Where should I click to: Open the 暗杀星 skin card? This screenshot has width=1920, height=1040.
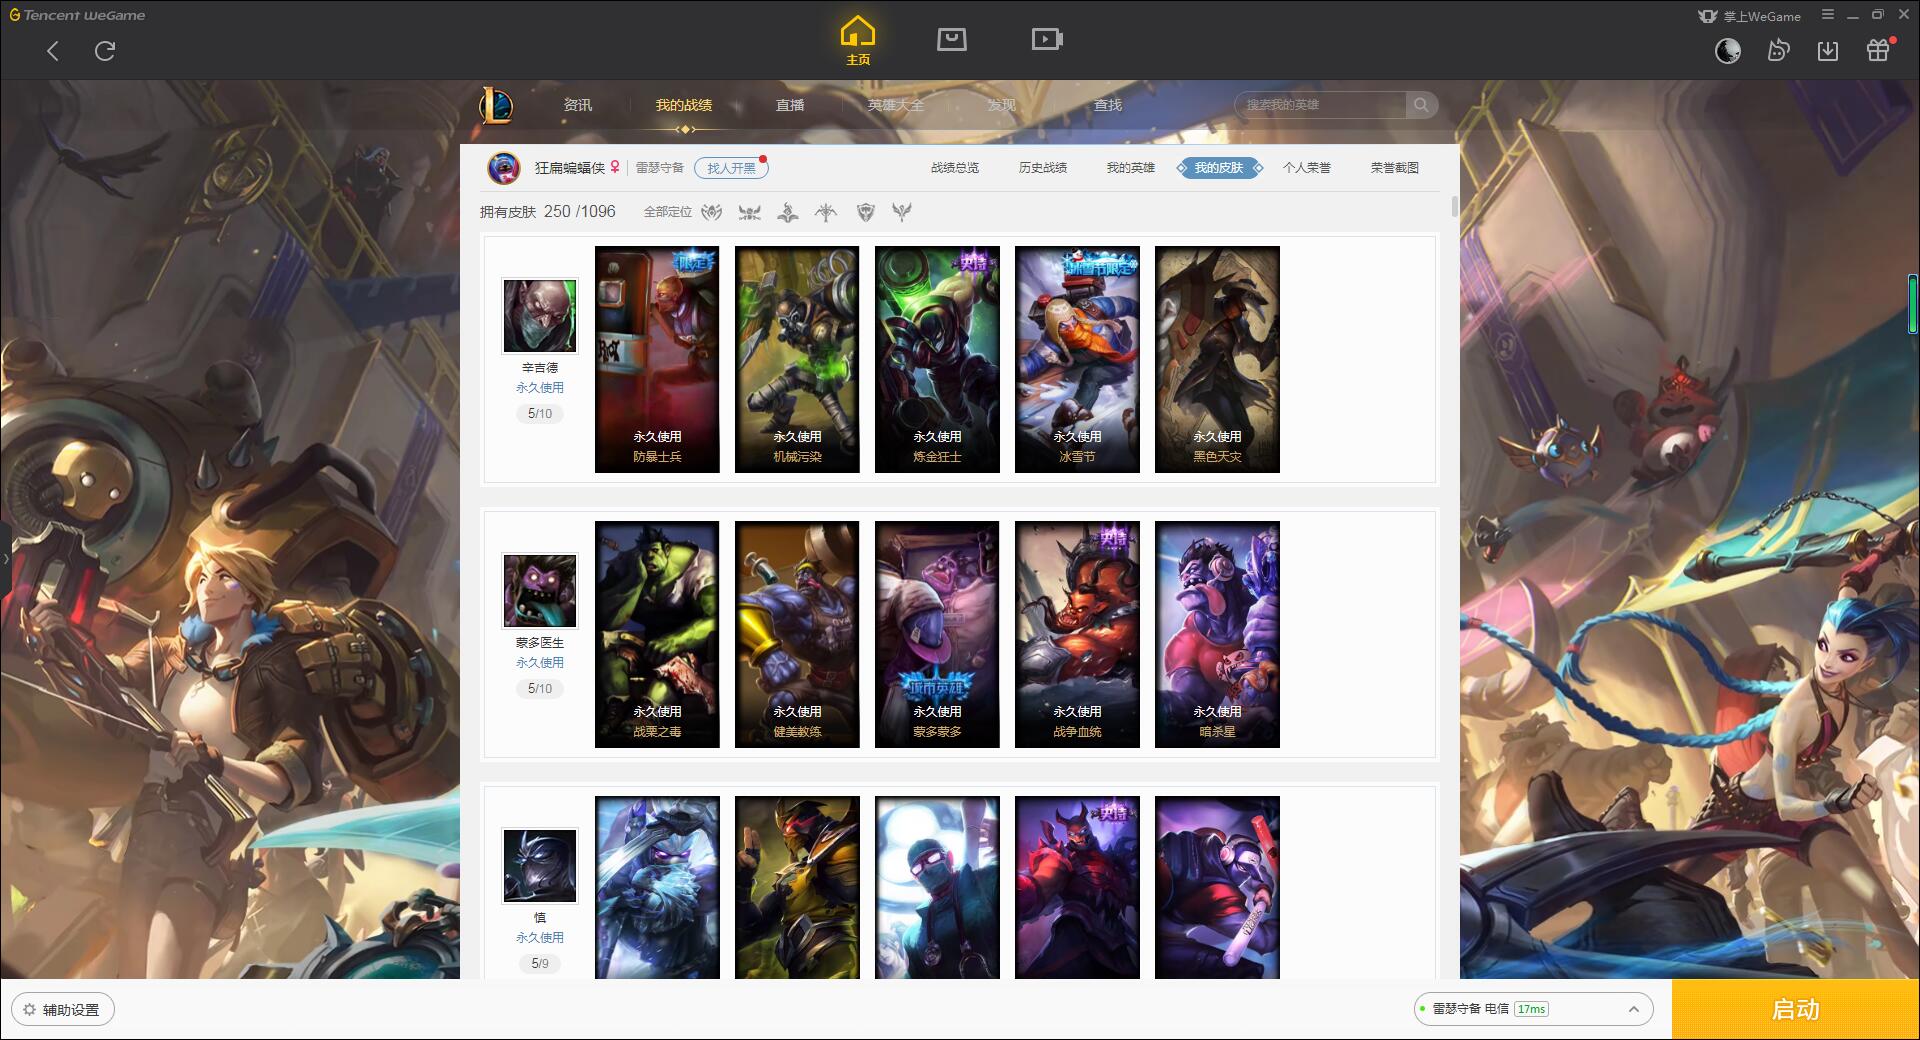[1217, 634]
